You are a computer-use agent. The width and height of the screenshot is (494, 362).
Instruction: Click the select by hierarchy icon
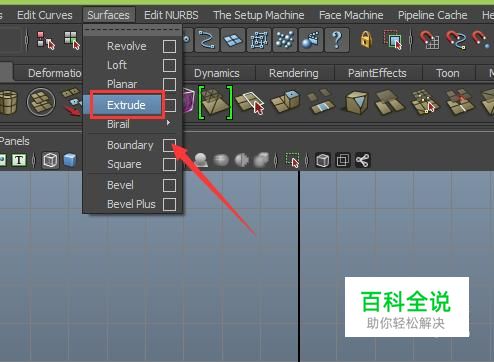tap(45, 40)
